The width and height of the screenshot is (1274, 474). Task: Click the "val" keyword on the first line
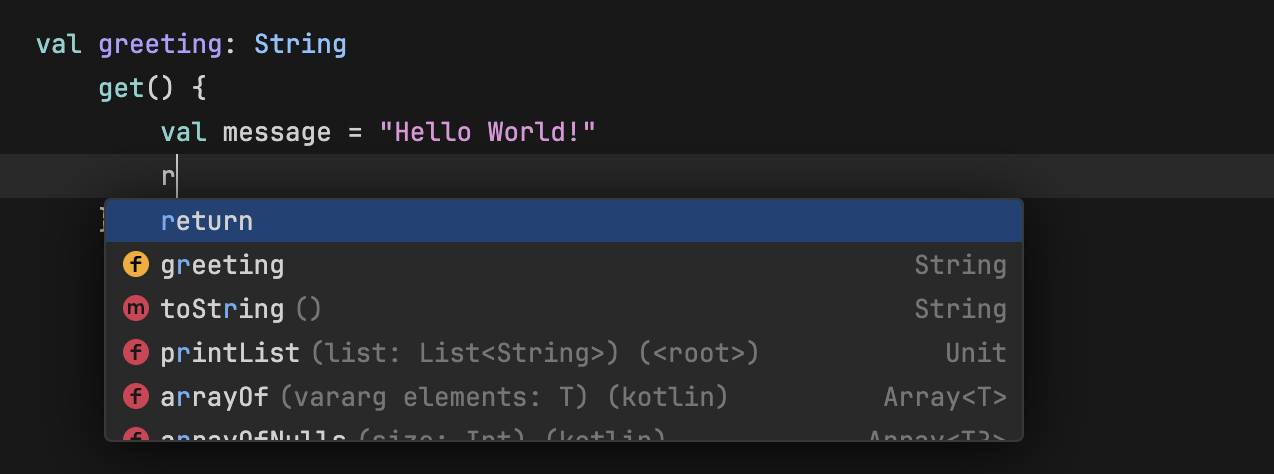59,44
